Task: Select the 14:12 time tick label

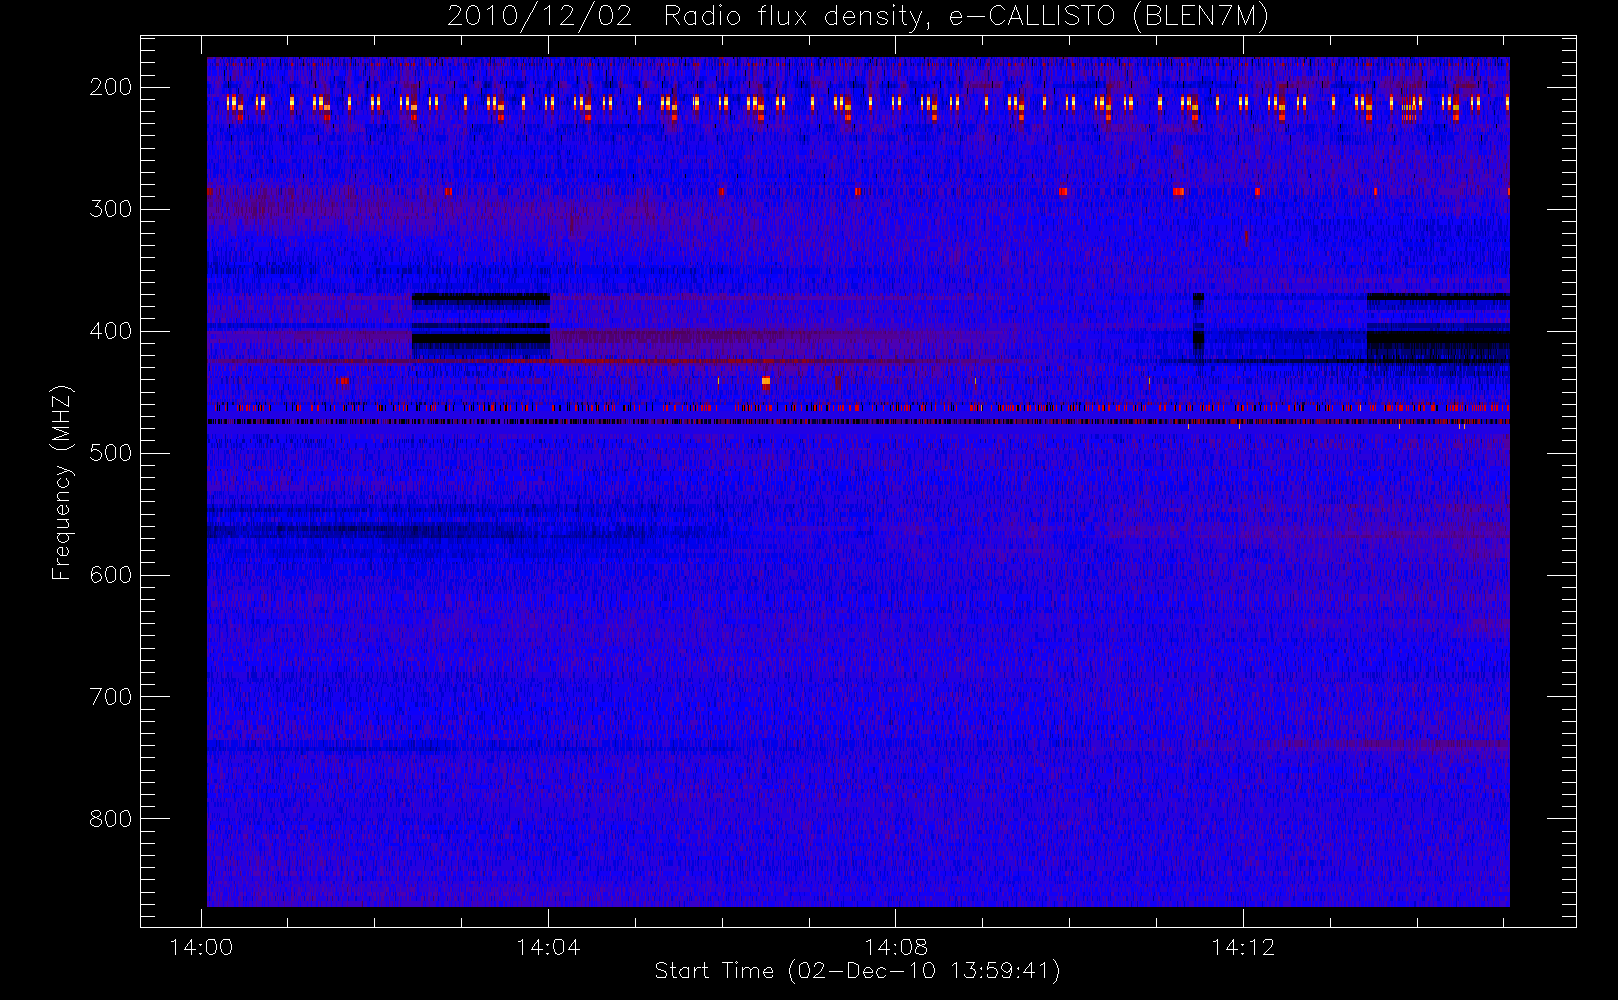Action: 1243,947
